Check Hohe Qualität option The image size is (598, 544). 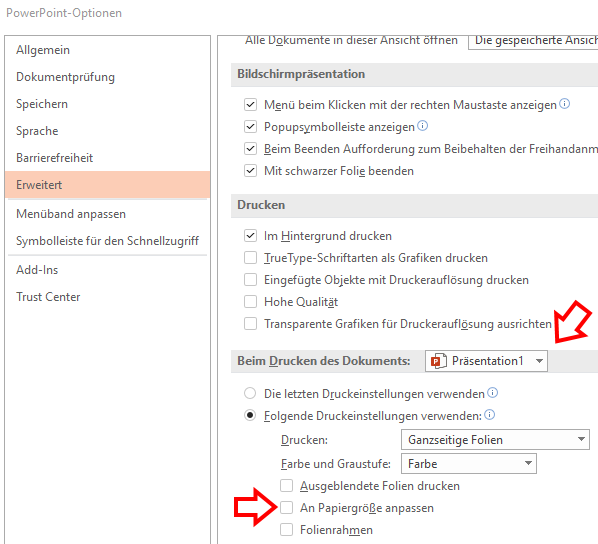point(250,302)
